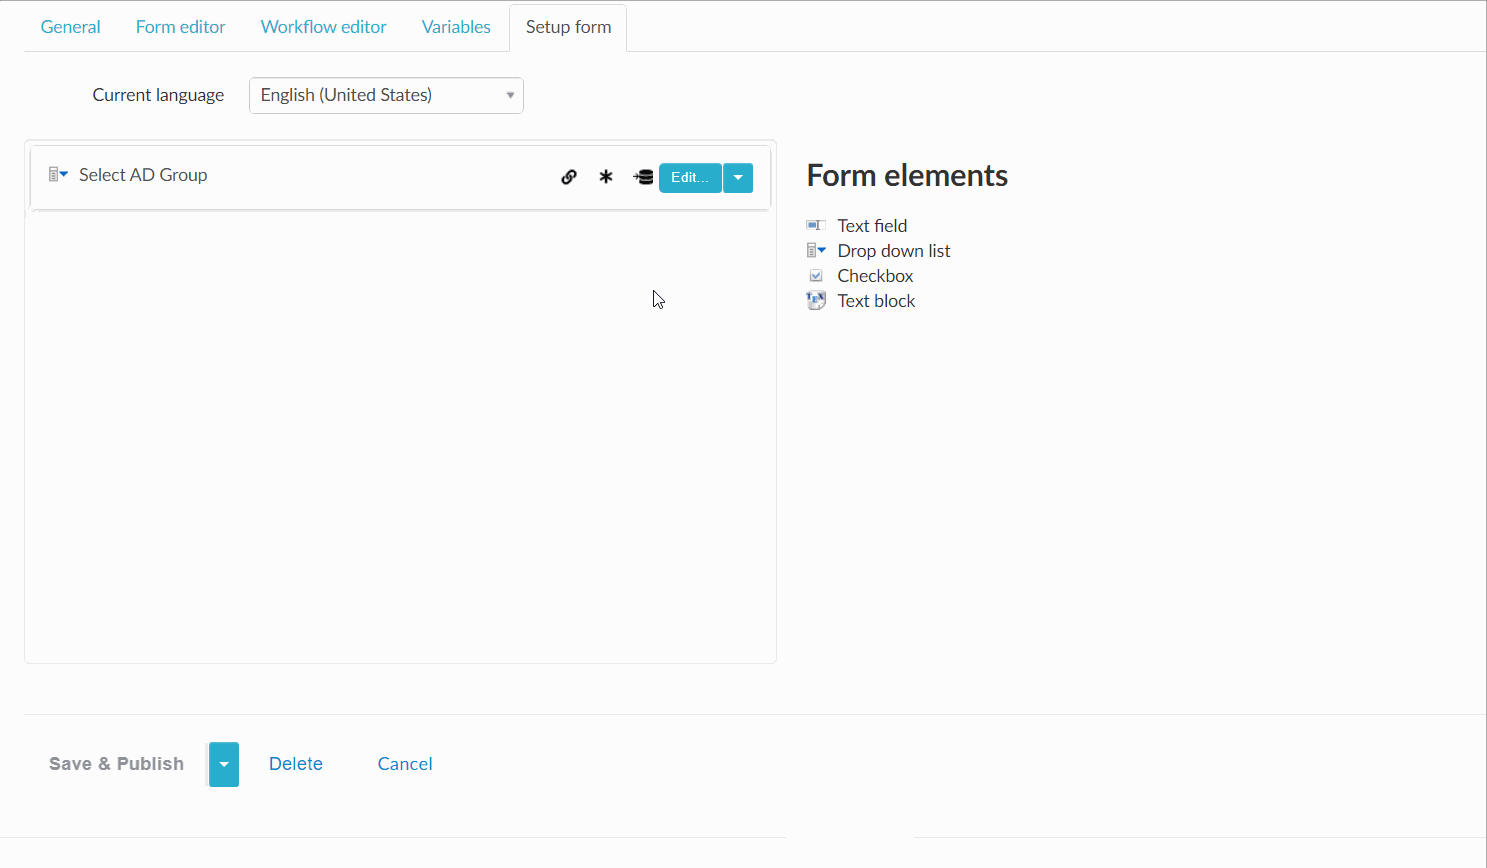Image resolution: width=1487 pixels, height=868 pixels.
Task: Open the Form editor tab
Action: (x=180, y=27)
